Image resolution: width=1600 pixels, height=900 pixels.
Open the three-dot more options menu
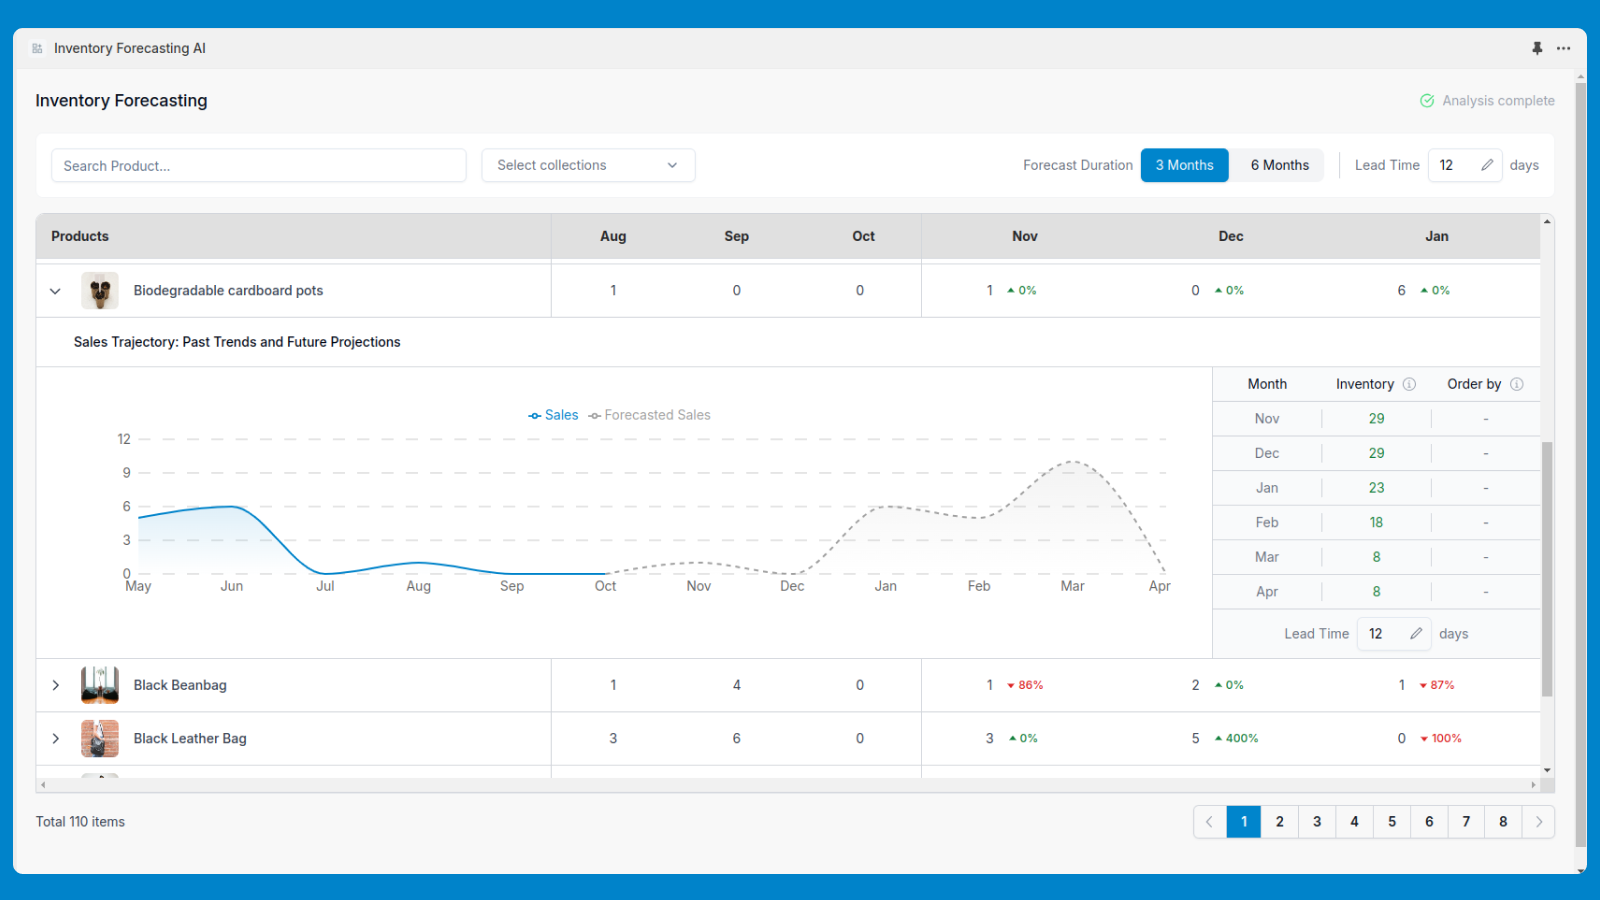tap(1563, 48)
